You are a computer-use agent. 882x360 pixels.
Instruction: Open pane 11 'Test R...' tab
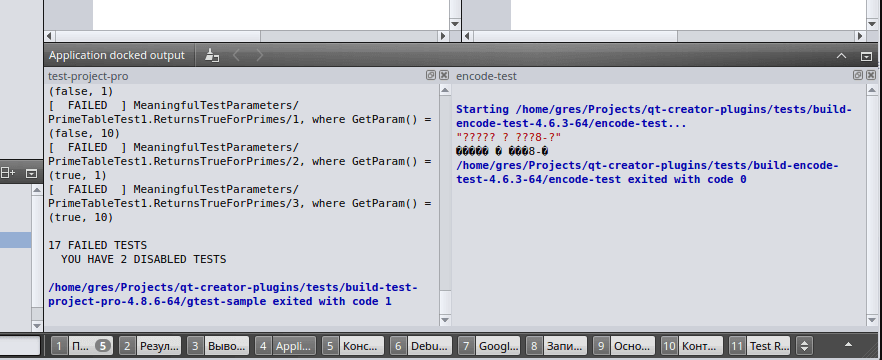(760, 345)
